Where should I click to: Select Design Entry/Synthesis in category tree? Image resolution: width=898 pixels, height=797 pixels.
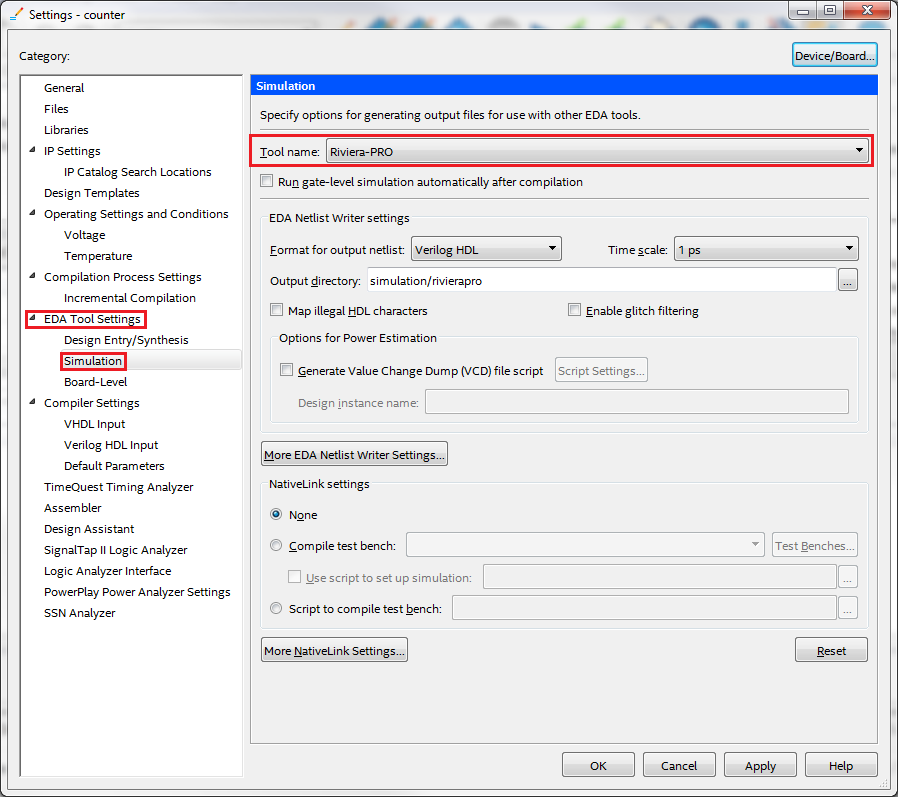pos(126,340)
